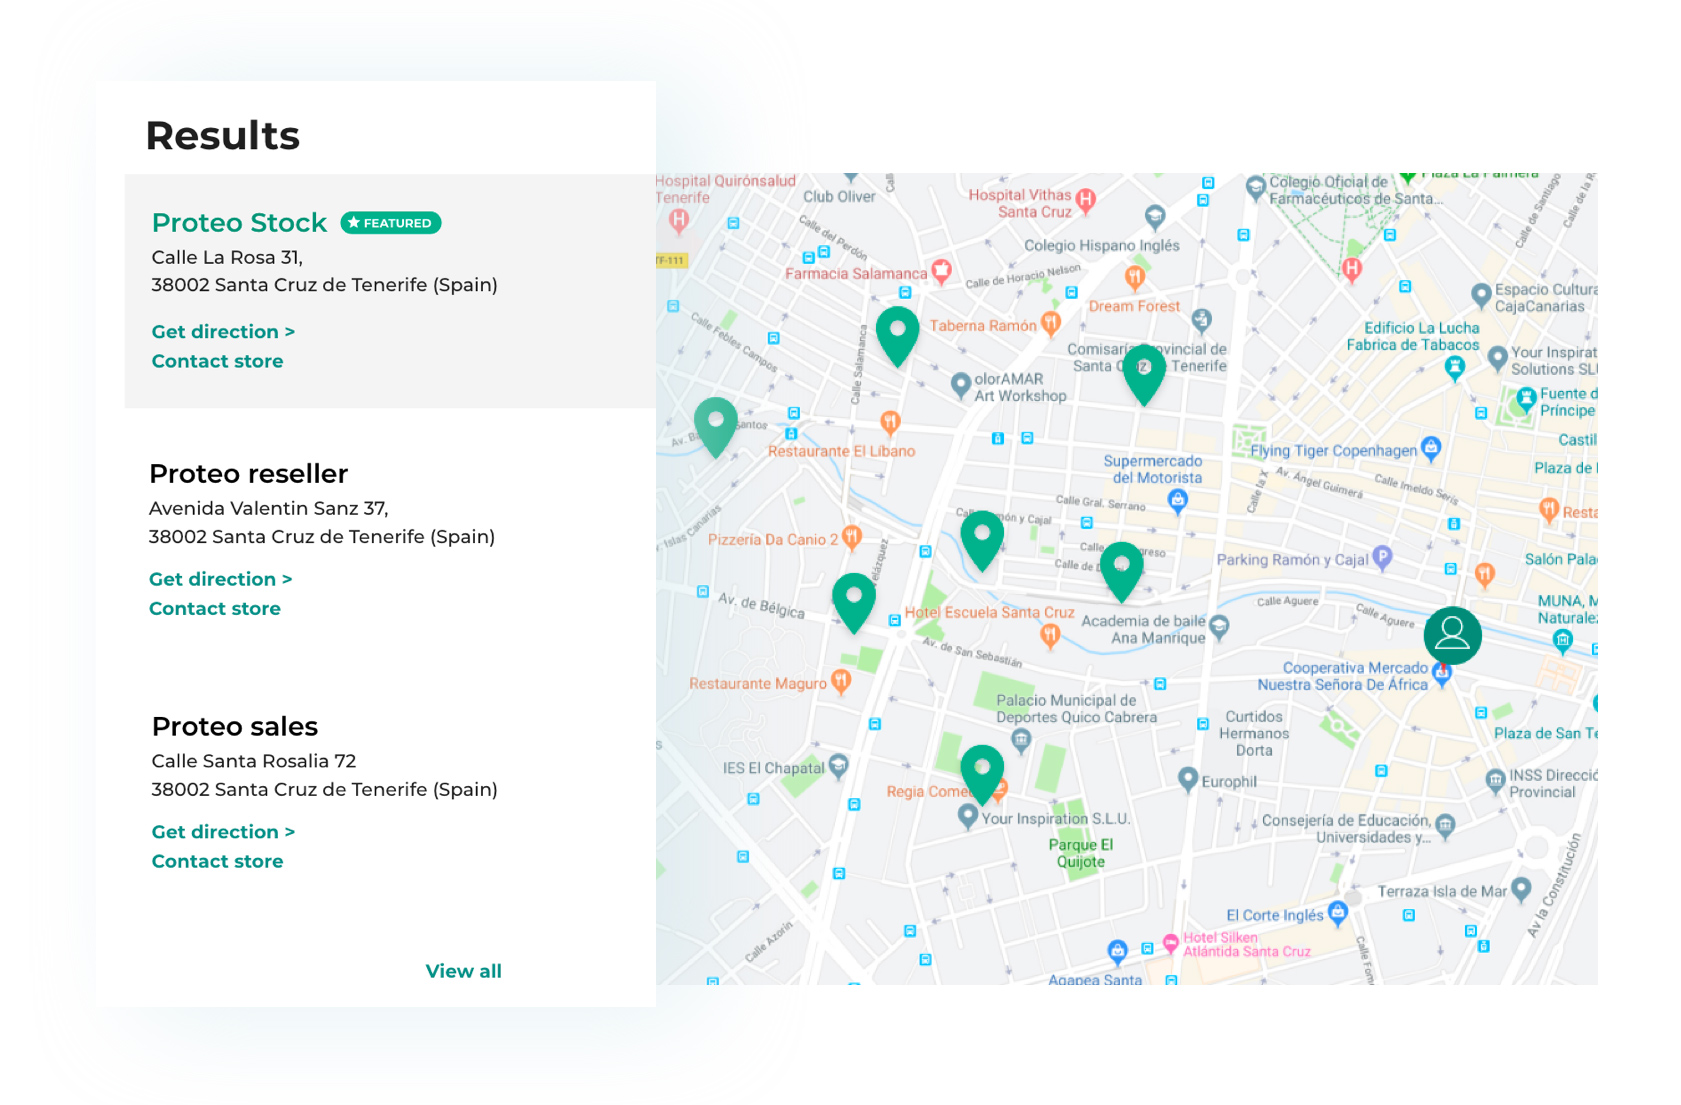Select the user location marker on map
This screenshot has width=1681, height=1105.
[x=1452, y=635]
